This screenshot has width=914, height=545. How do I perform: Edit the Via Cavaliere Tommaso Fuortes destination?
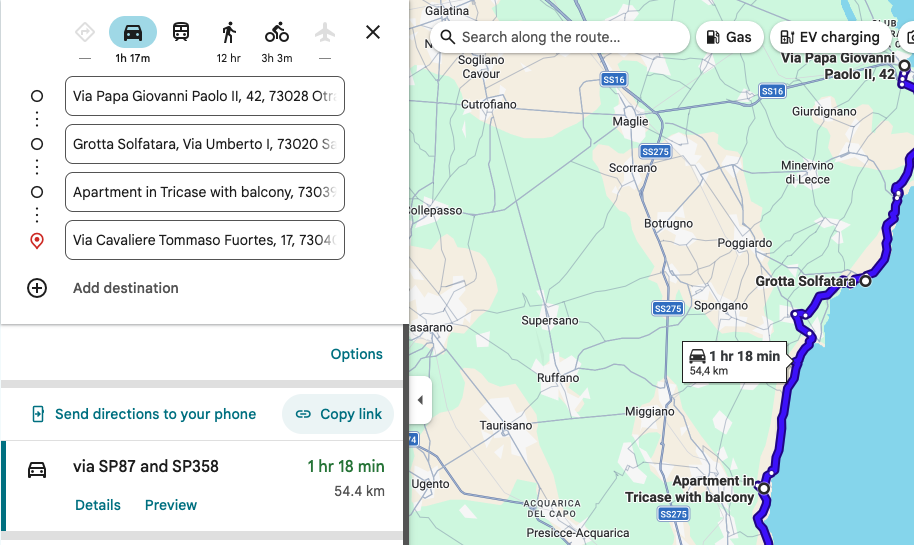click(x=205, y=240)
